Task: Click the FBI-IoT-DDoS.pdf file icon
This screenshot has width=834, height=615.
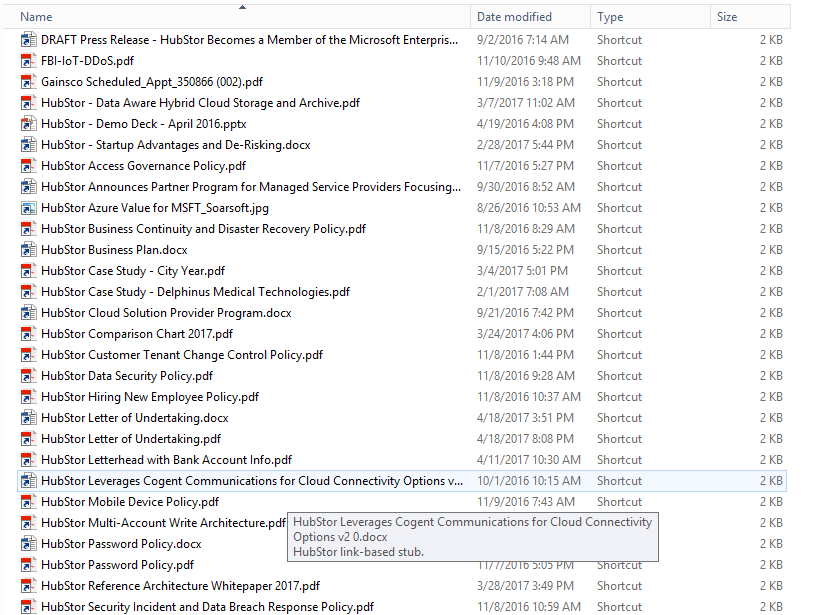Action: point(28,61)
